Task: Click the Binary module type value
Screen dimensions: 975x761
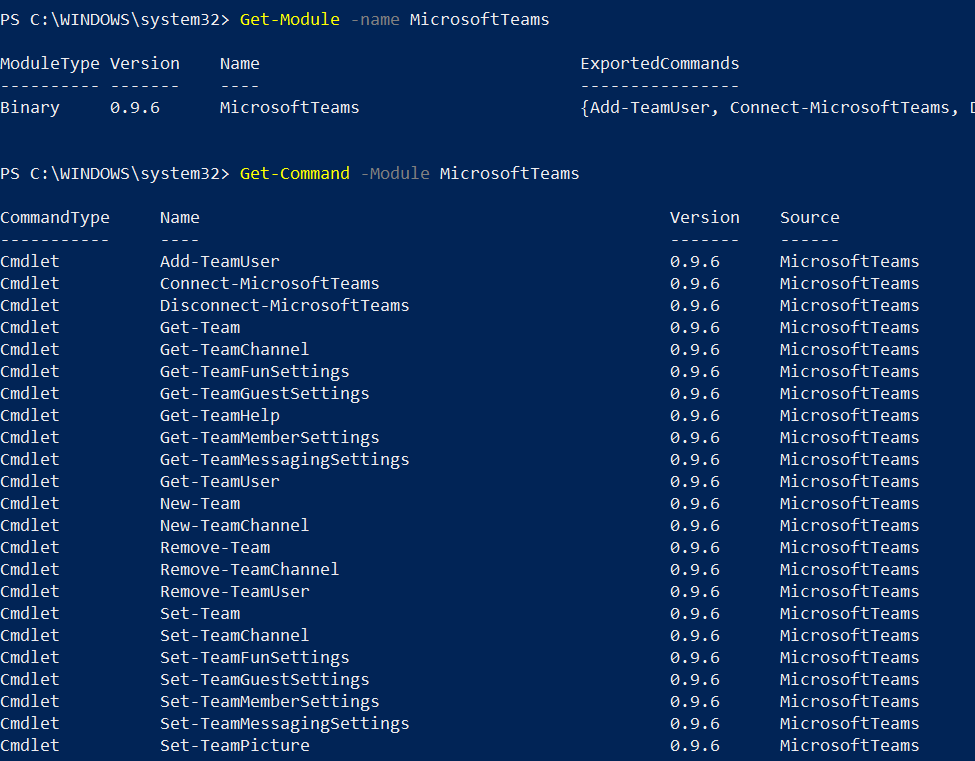Action: click(x=30, y=108)
